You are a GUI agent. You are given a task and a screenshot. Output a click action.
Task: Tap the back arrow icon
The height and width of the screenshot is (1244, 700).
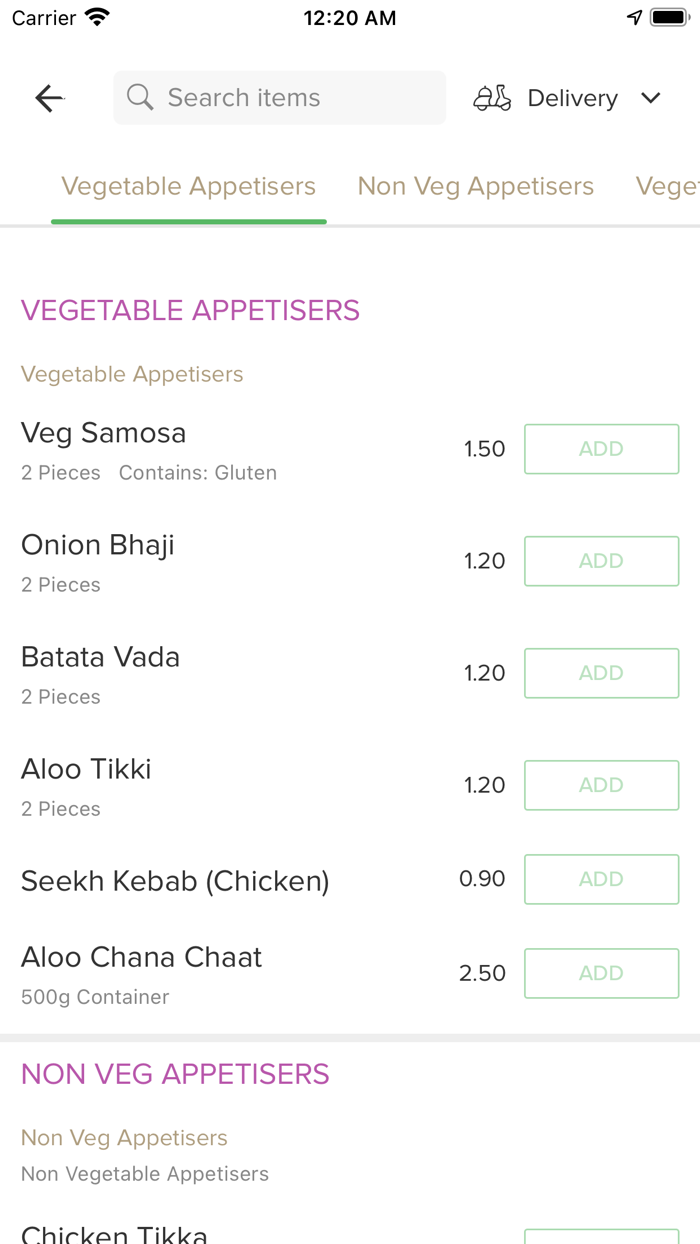click(49, 98)
